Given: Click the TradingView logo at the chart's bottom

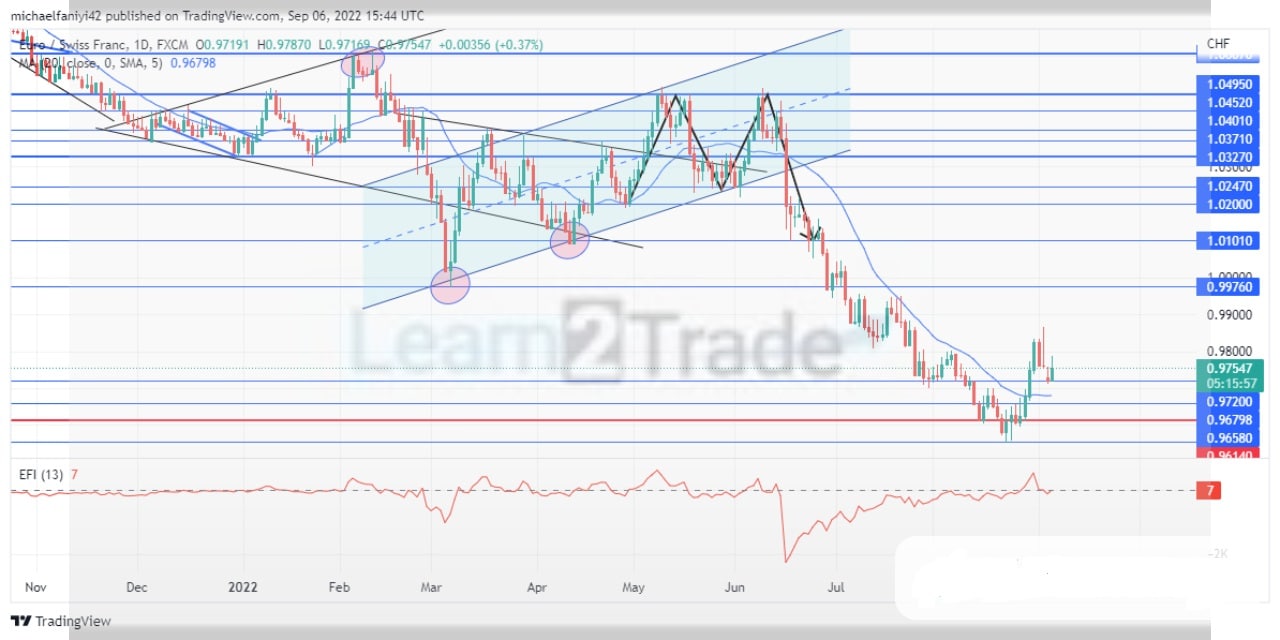Looking at the screenshot, I should pyautogui.click(x=61, y=622).
